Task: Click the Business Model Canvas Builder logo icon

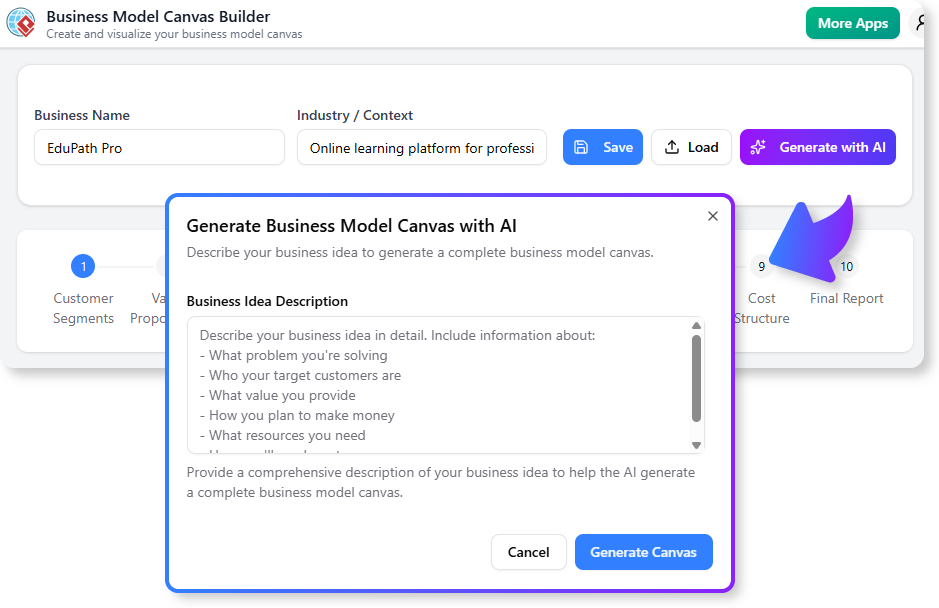Action: (22, 22)
